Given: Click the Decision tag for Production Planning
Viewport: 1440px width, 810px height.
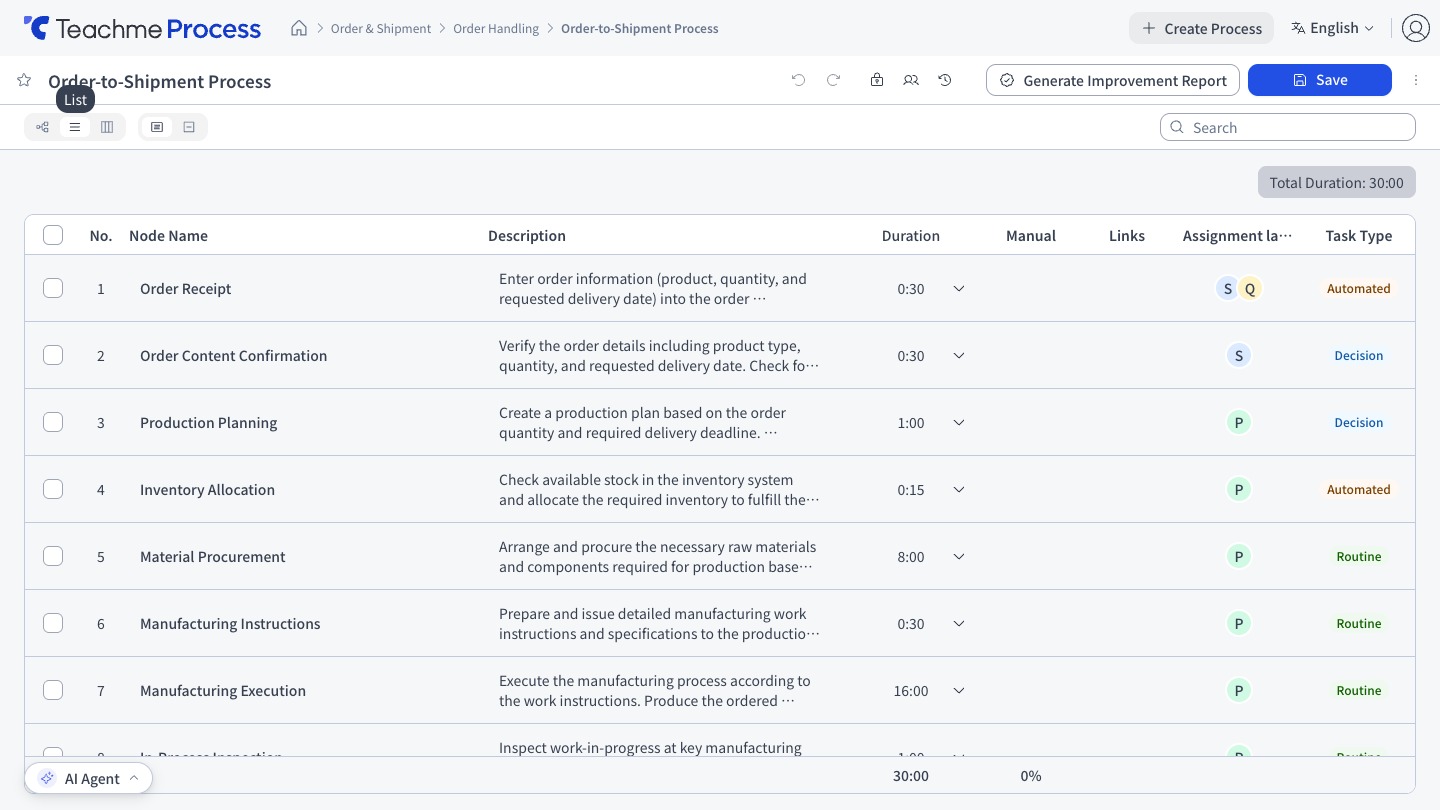Looking at the screenshot, I should coord(1359,423).
